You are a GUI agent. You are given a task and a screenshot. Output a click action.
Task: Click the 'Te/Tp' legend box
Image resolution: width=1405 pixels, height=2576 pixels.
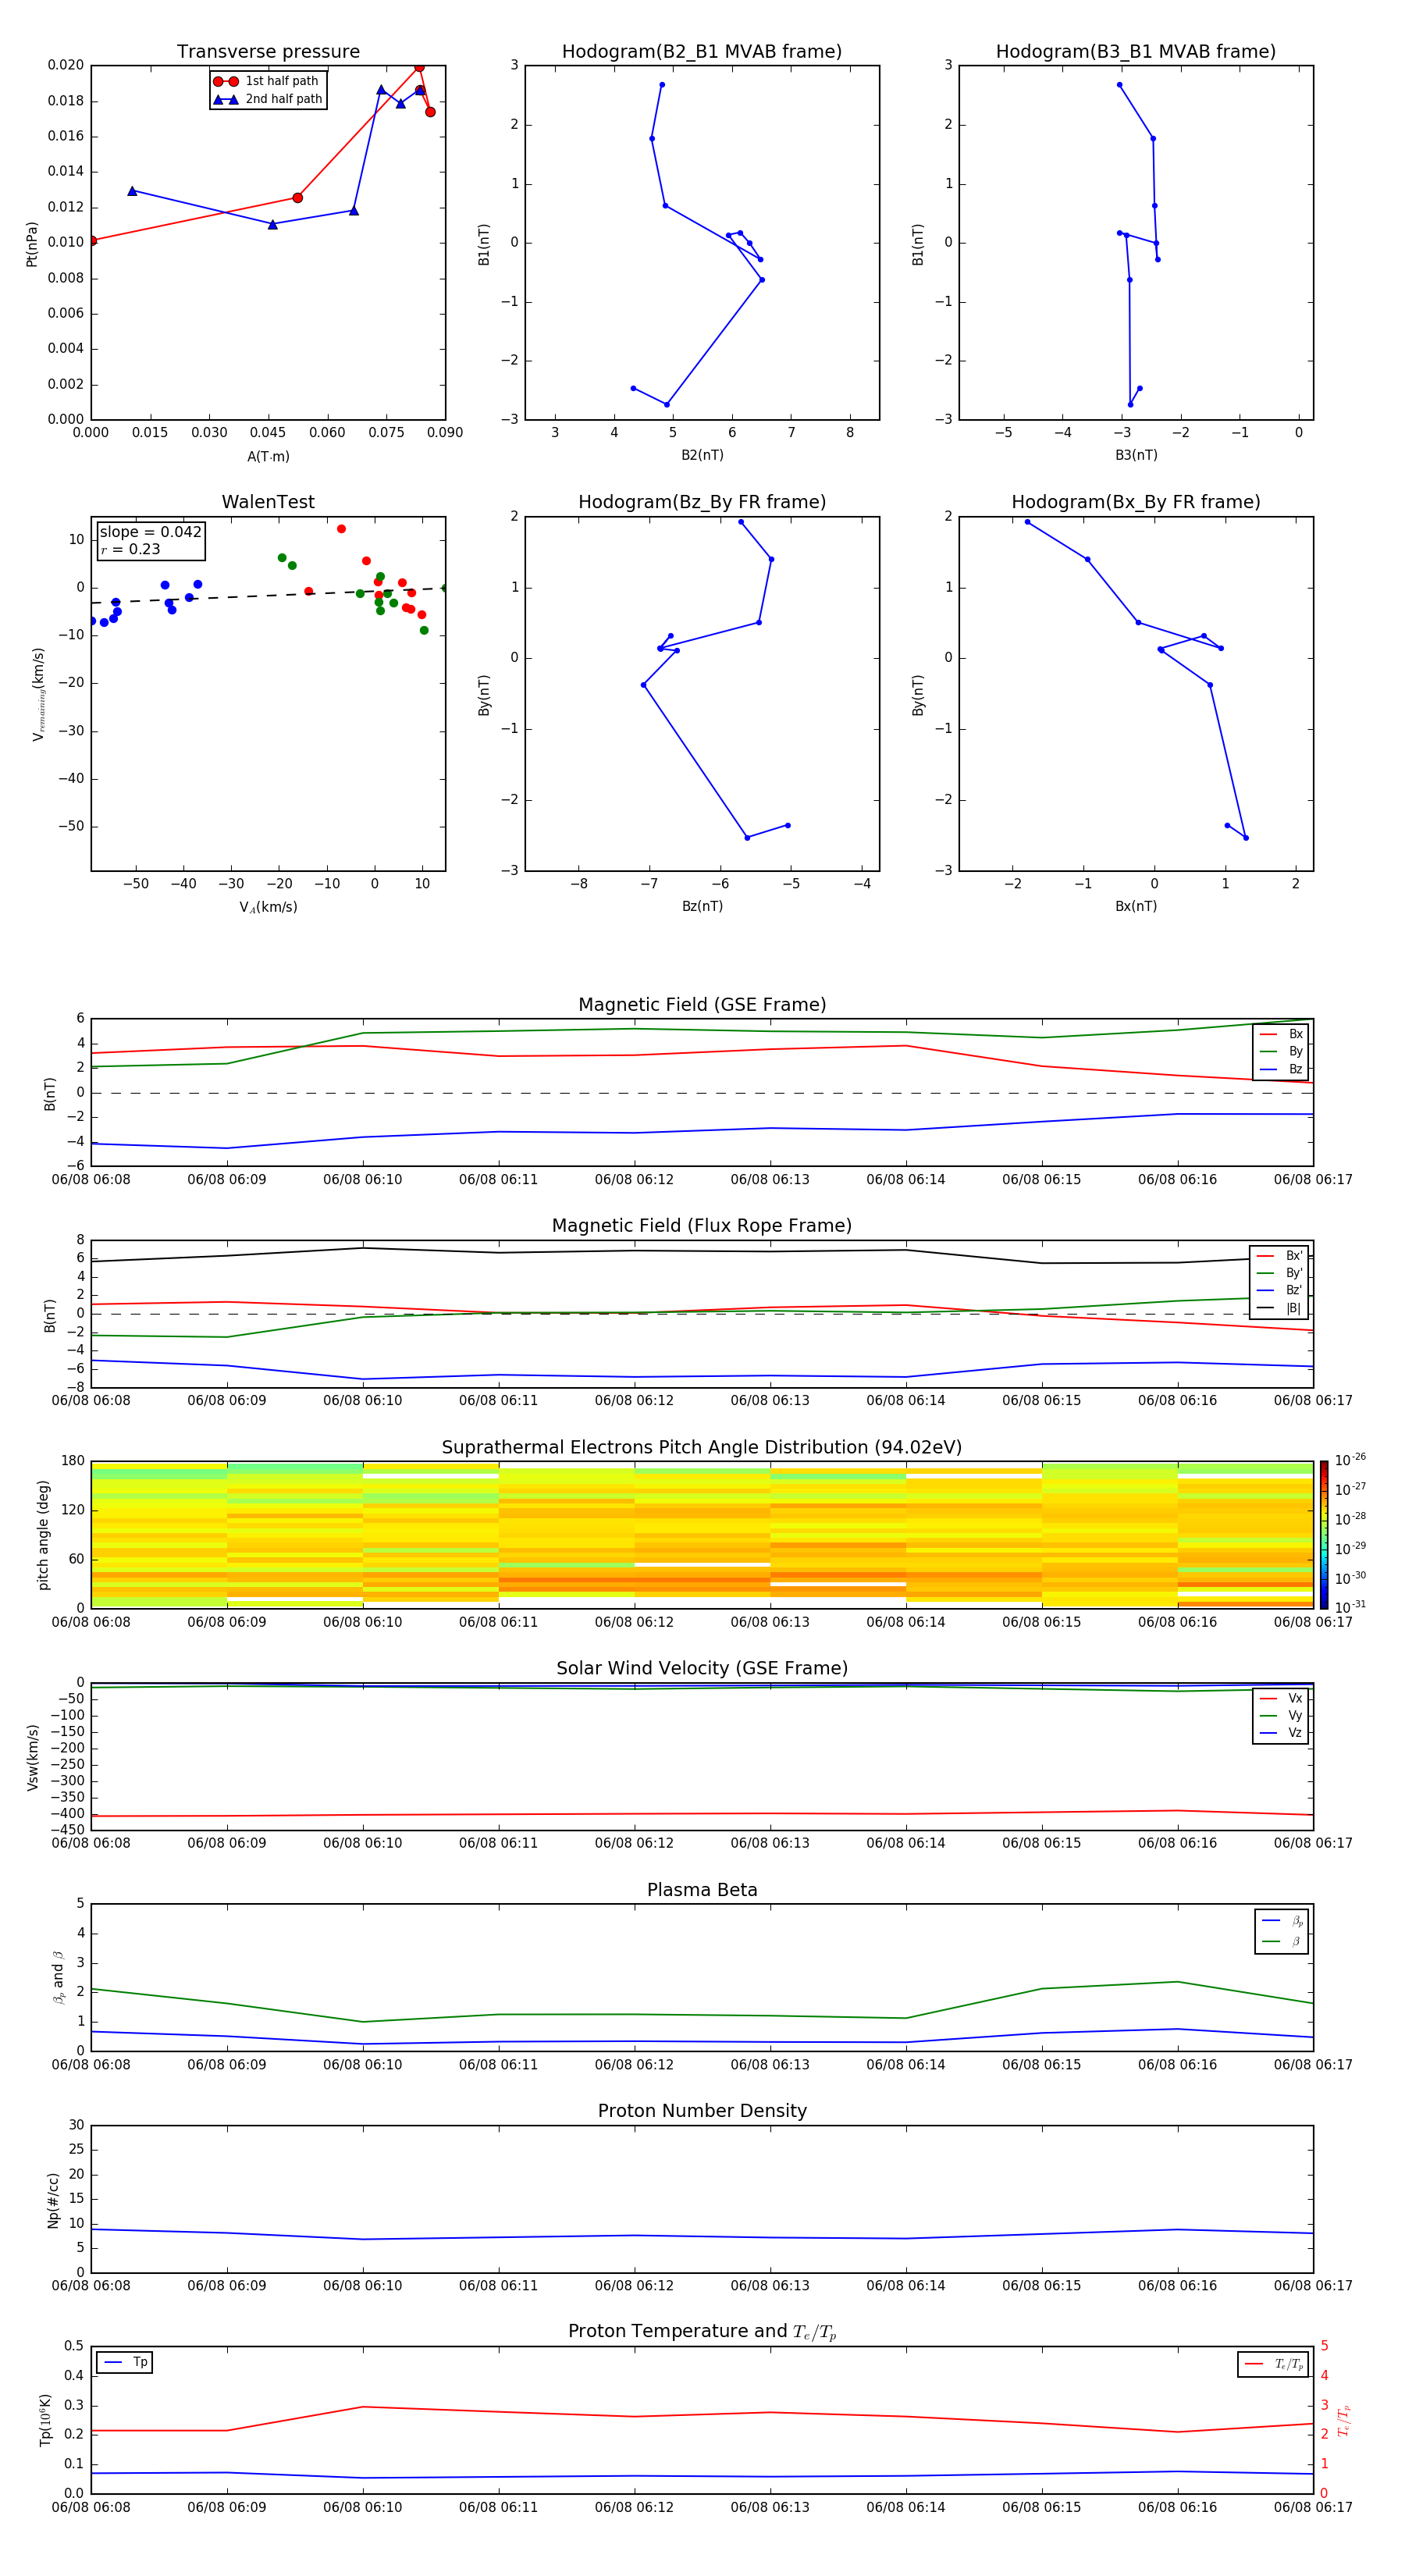(1274, 2364)
